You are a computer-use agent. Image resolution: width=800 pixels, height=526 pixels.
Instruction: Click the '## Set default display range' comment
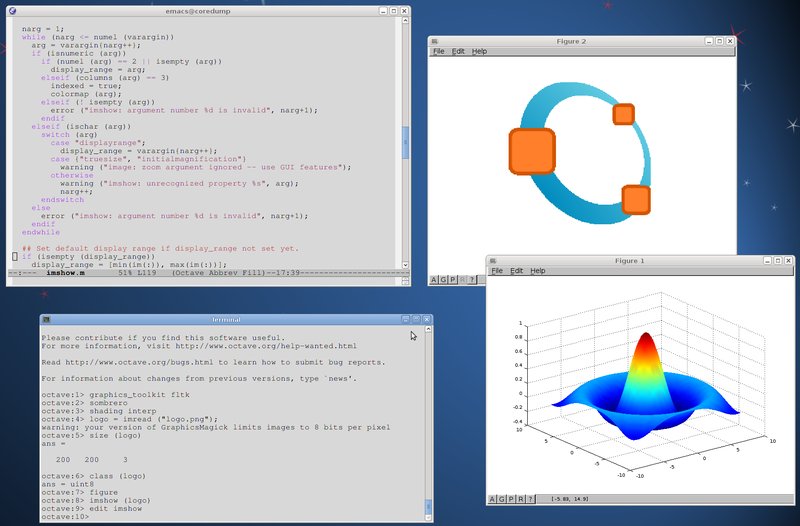(160, 248)
